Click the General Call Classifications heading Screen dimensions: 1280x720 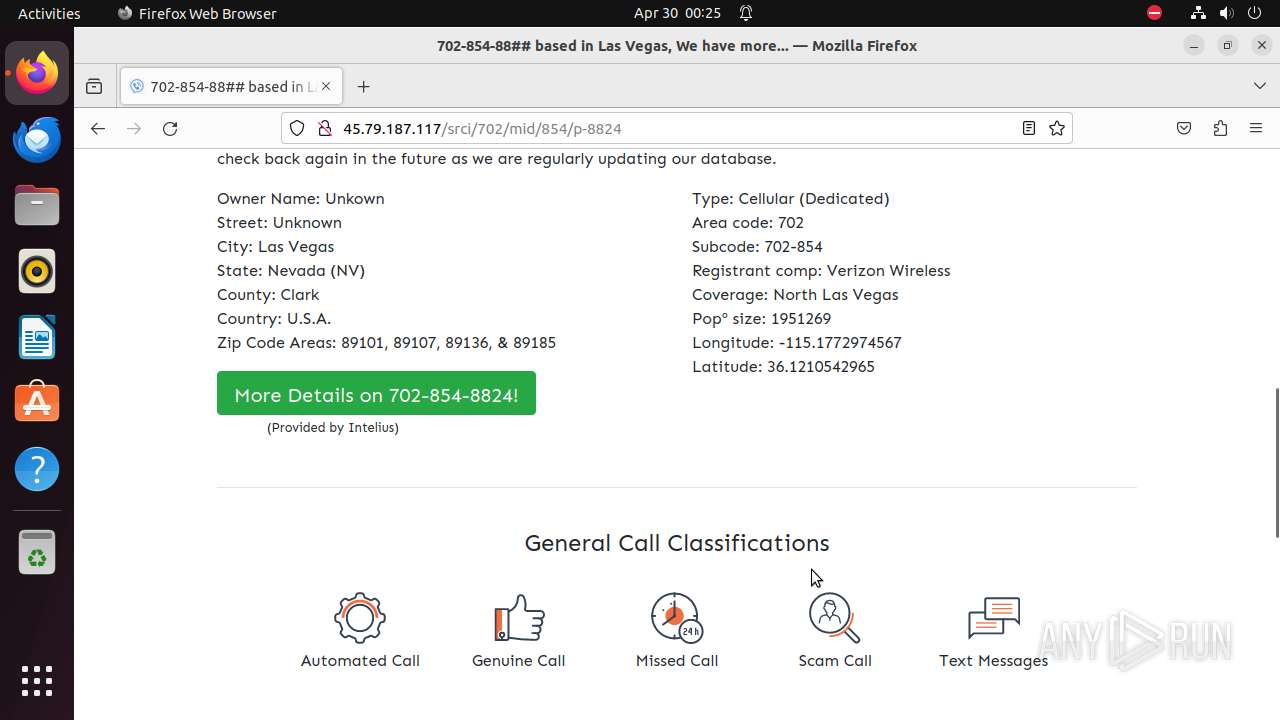click(677, 543)
